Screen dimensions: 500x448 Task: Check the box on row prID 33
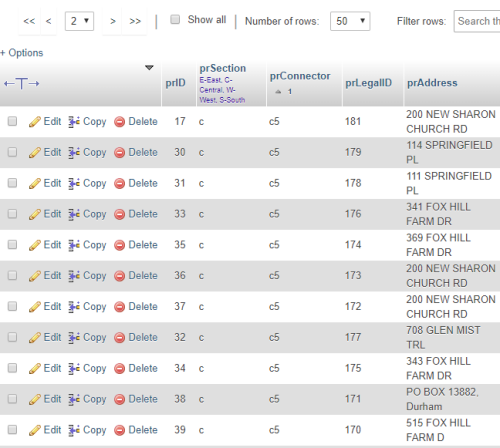point(12,214)
